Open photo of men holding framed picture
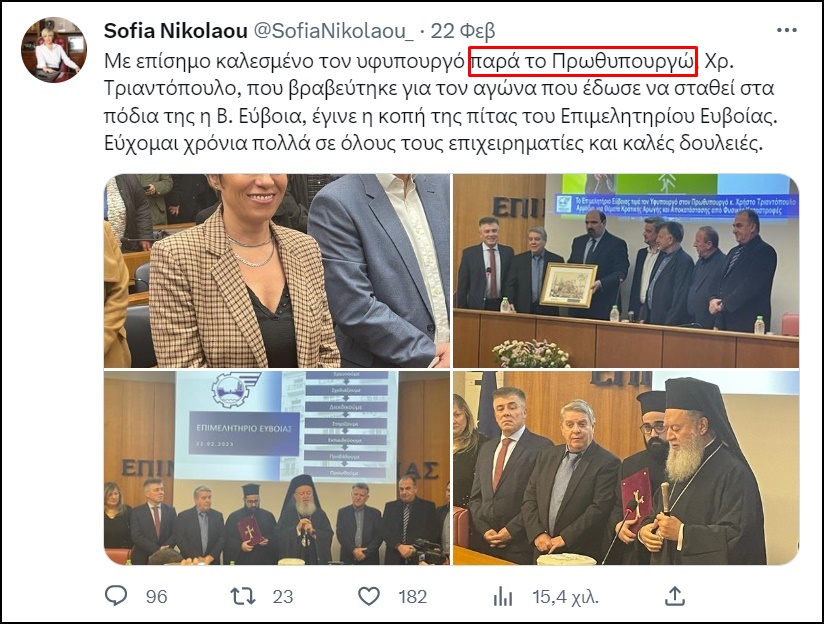The width and height of the screenshot is (824, 624). (626, 271)
